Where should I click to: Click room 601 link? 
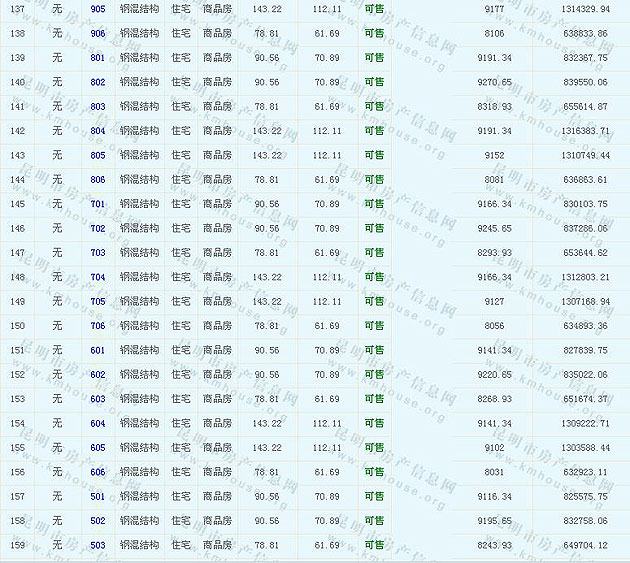click(97, 350)
